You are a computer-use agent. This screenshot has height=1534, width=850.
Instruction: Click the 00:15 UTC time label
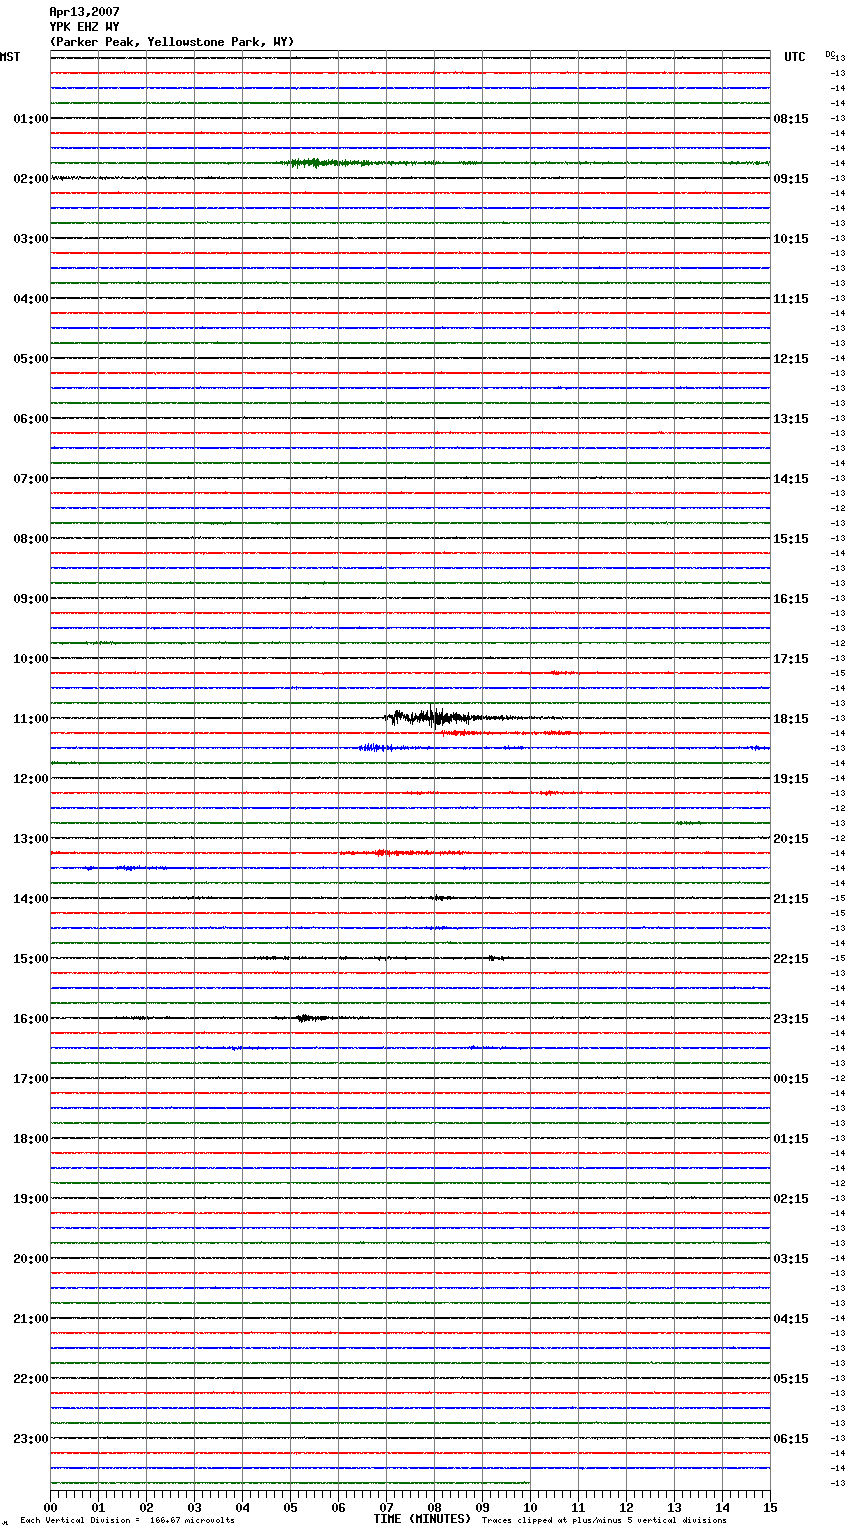click(x=791, y=1079)
